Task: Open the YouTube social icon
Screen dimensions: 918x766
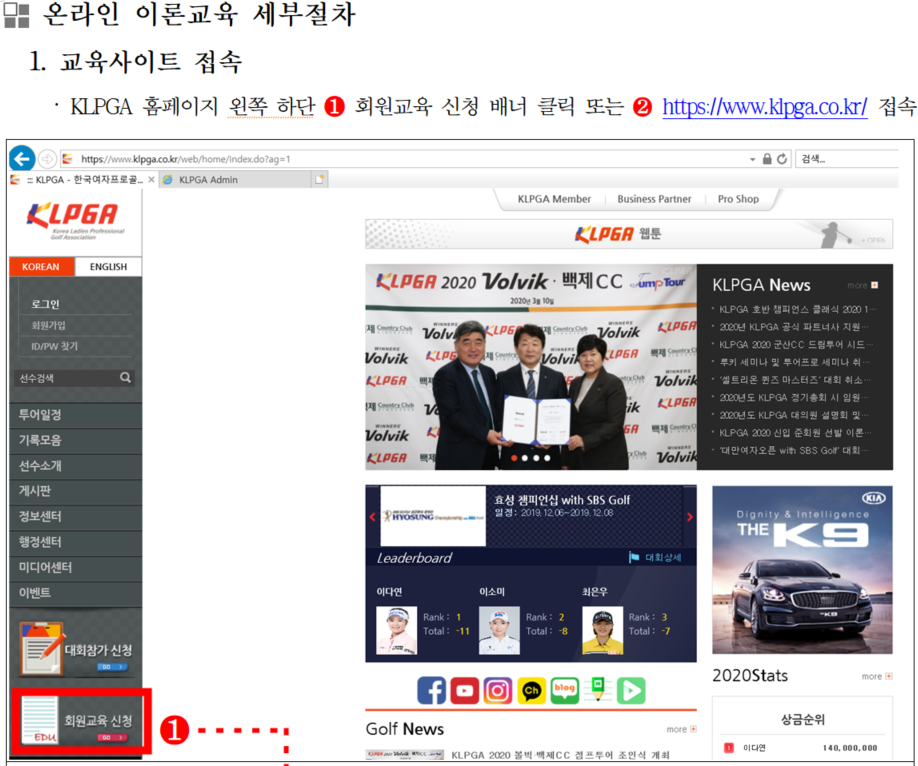Action: [x=464, y=690]
